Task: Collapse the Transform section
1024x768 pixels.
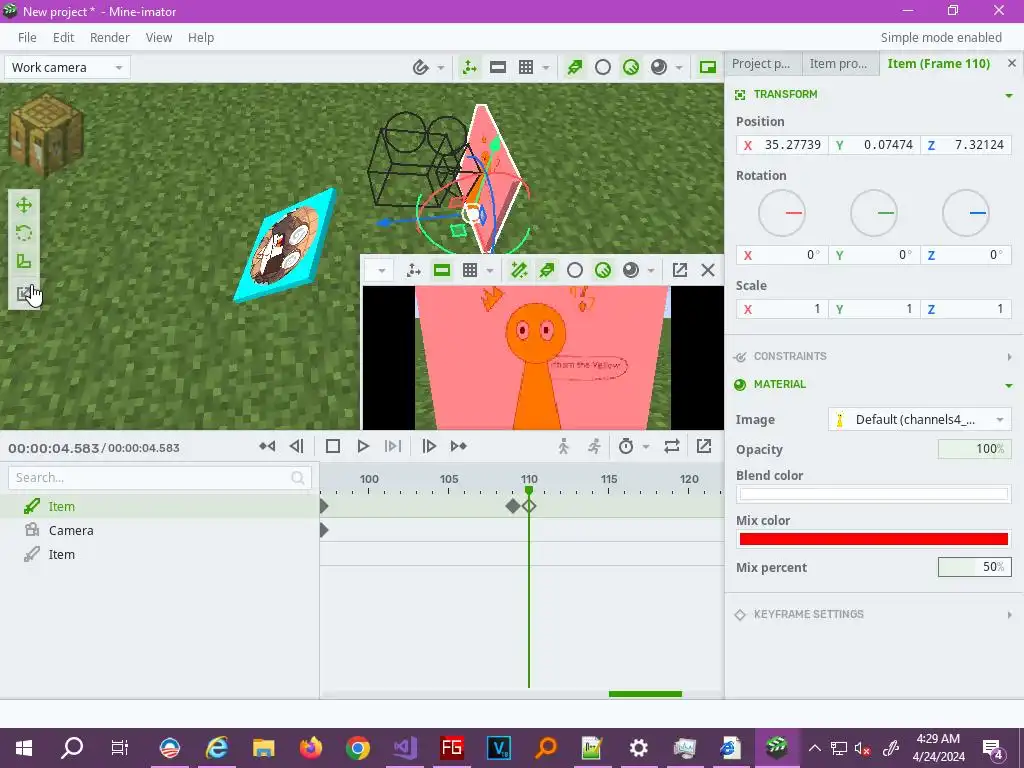Action: [1009, 95]
